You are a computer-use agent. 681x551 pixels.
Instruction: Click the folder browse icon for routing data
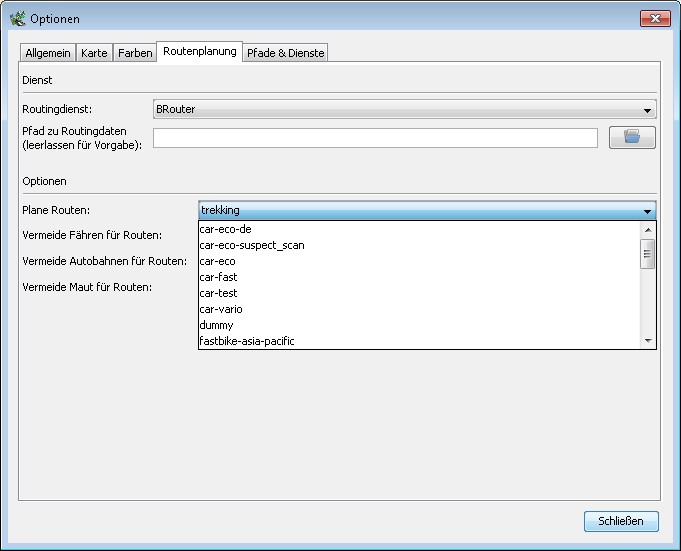632,138
